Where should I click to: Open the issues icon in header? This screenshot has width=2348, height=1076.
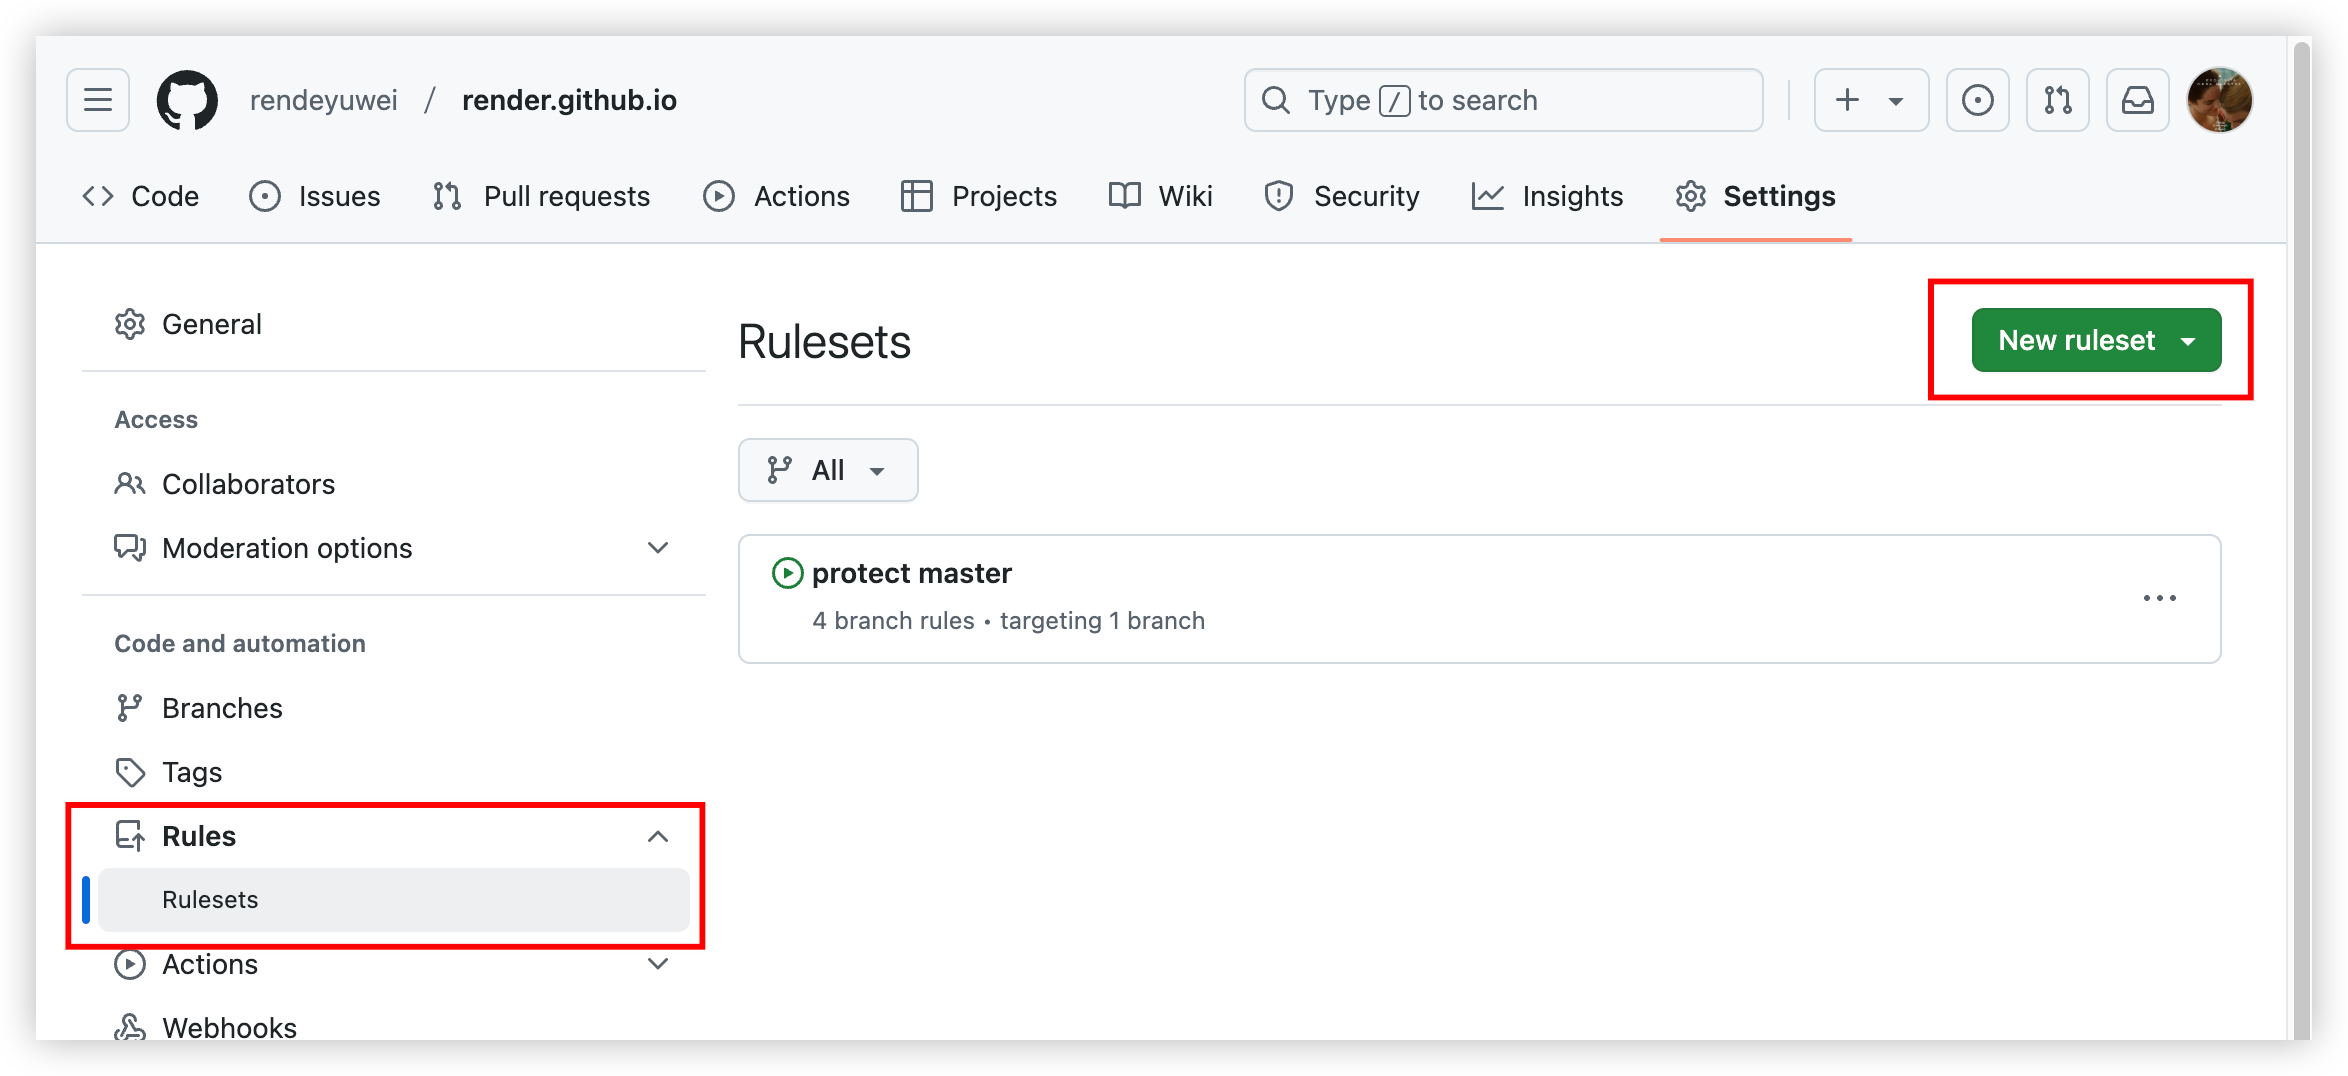[x=1977, y=100]
